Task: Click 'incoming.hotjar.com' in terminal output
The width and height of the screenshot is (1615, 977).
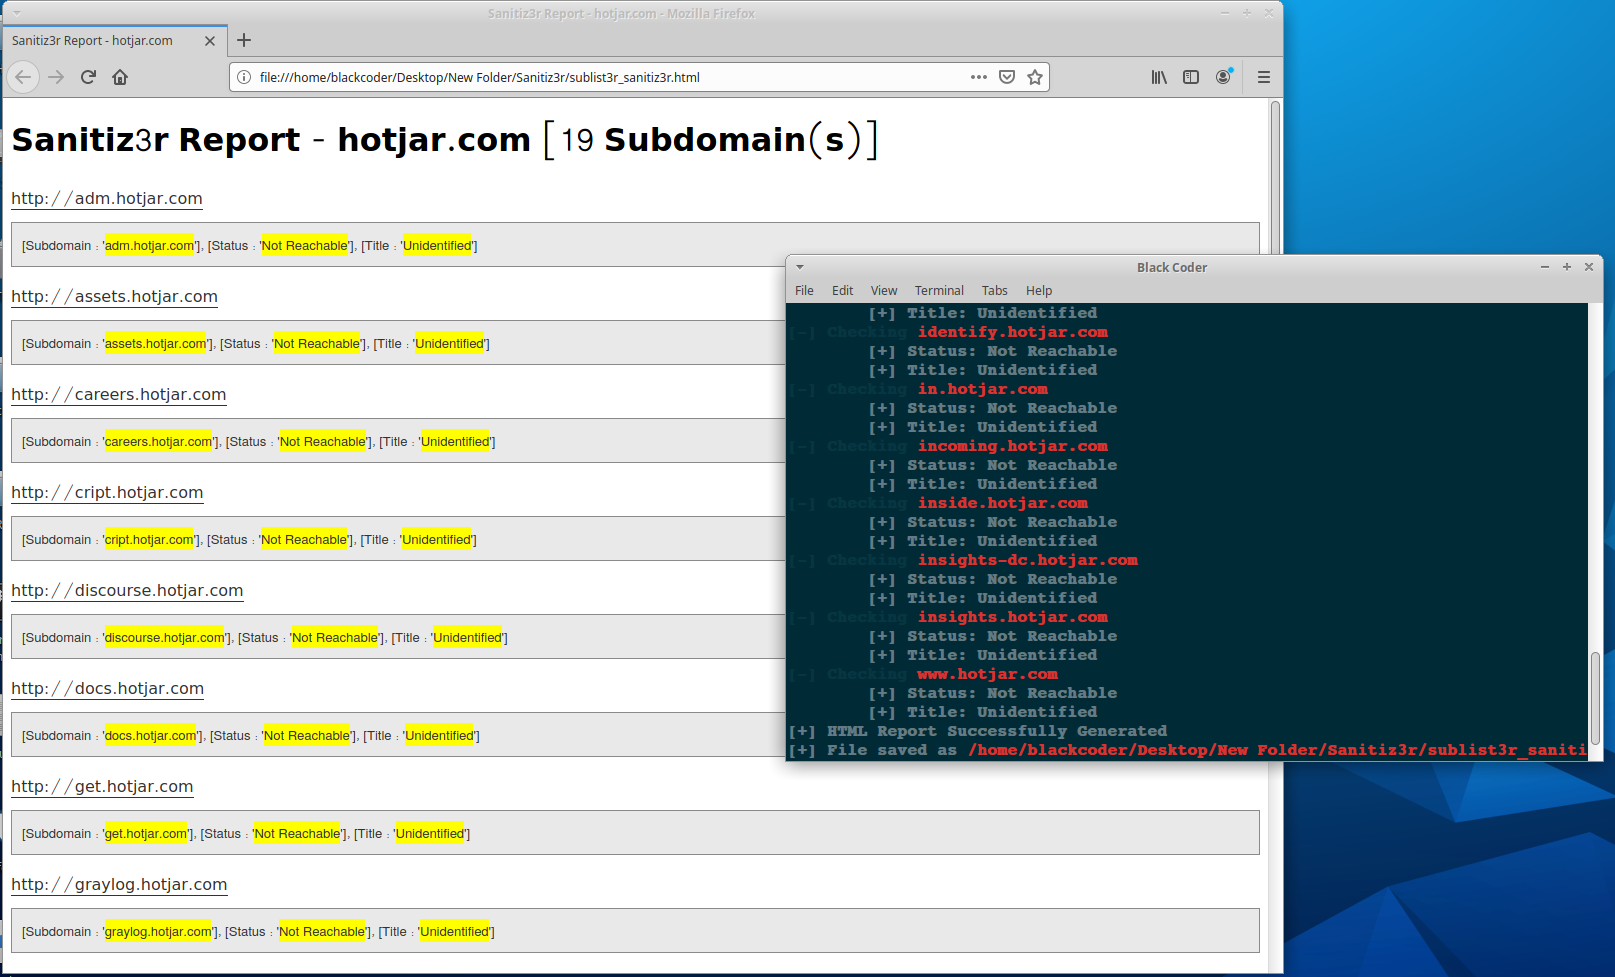Action: click(1012, 446)
